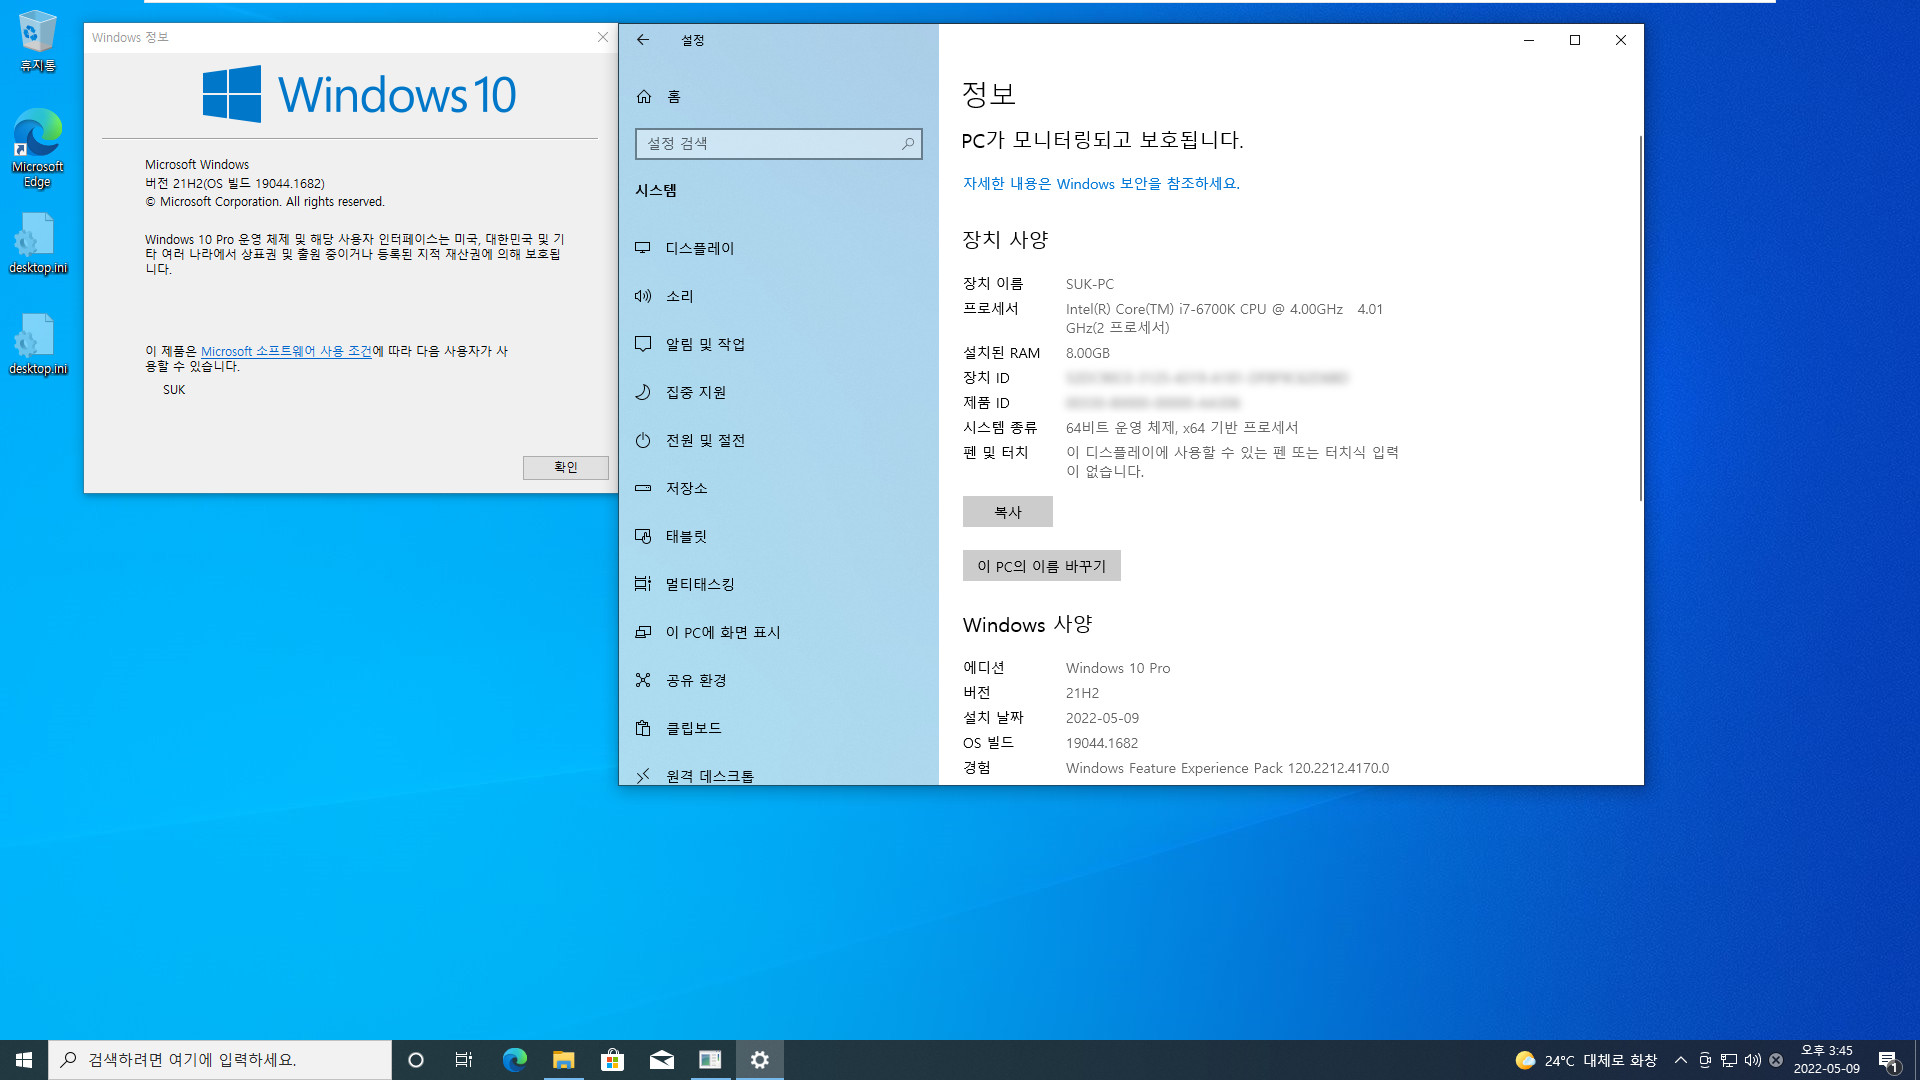Click the Clipboard (클립보드) sidebar icon

643,728
